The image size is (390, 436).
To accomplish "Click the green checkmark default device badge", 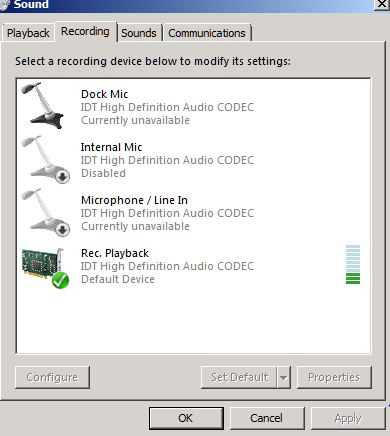I will pos(60,280).
